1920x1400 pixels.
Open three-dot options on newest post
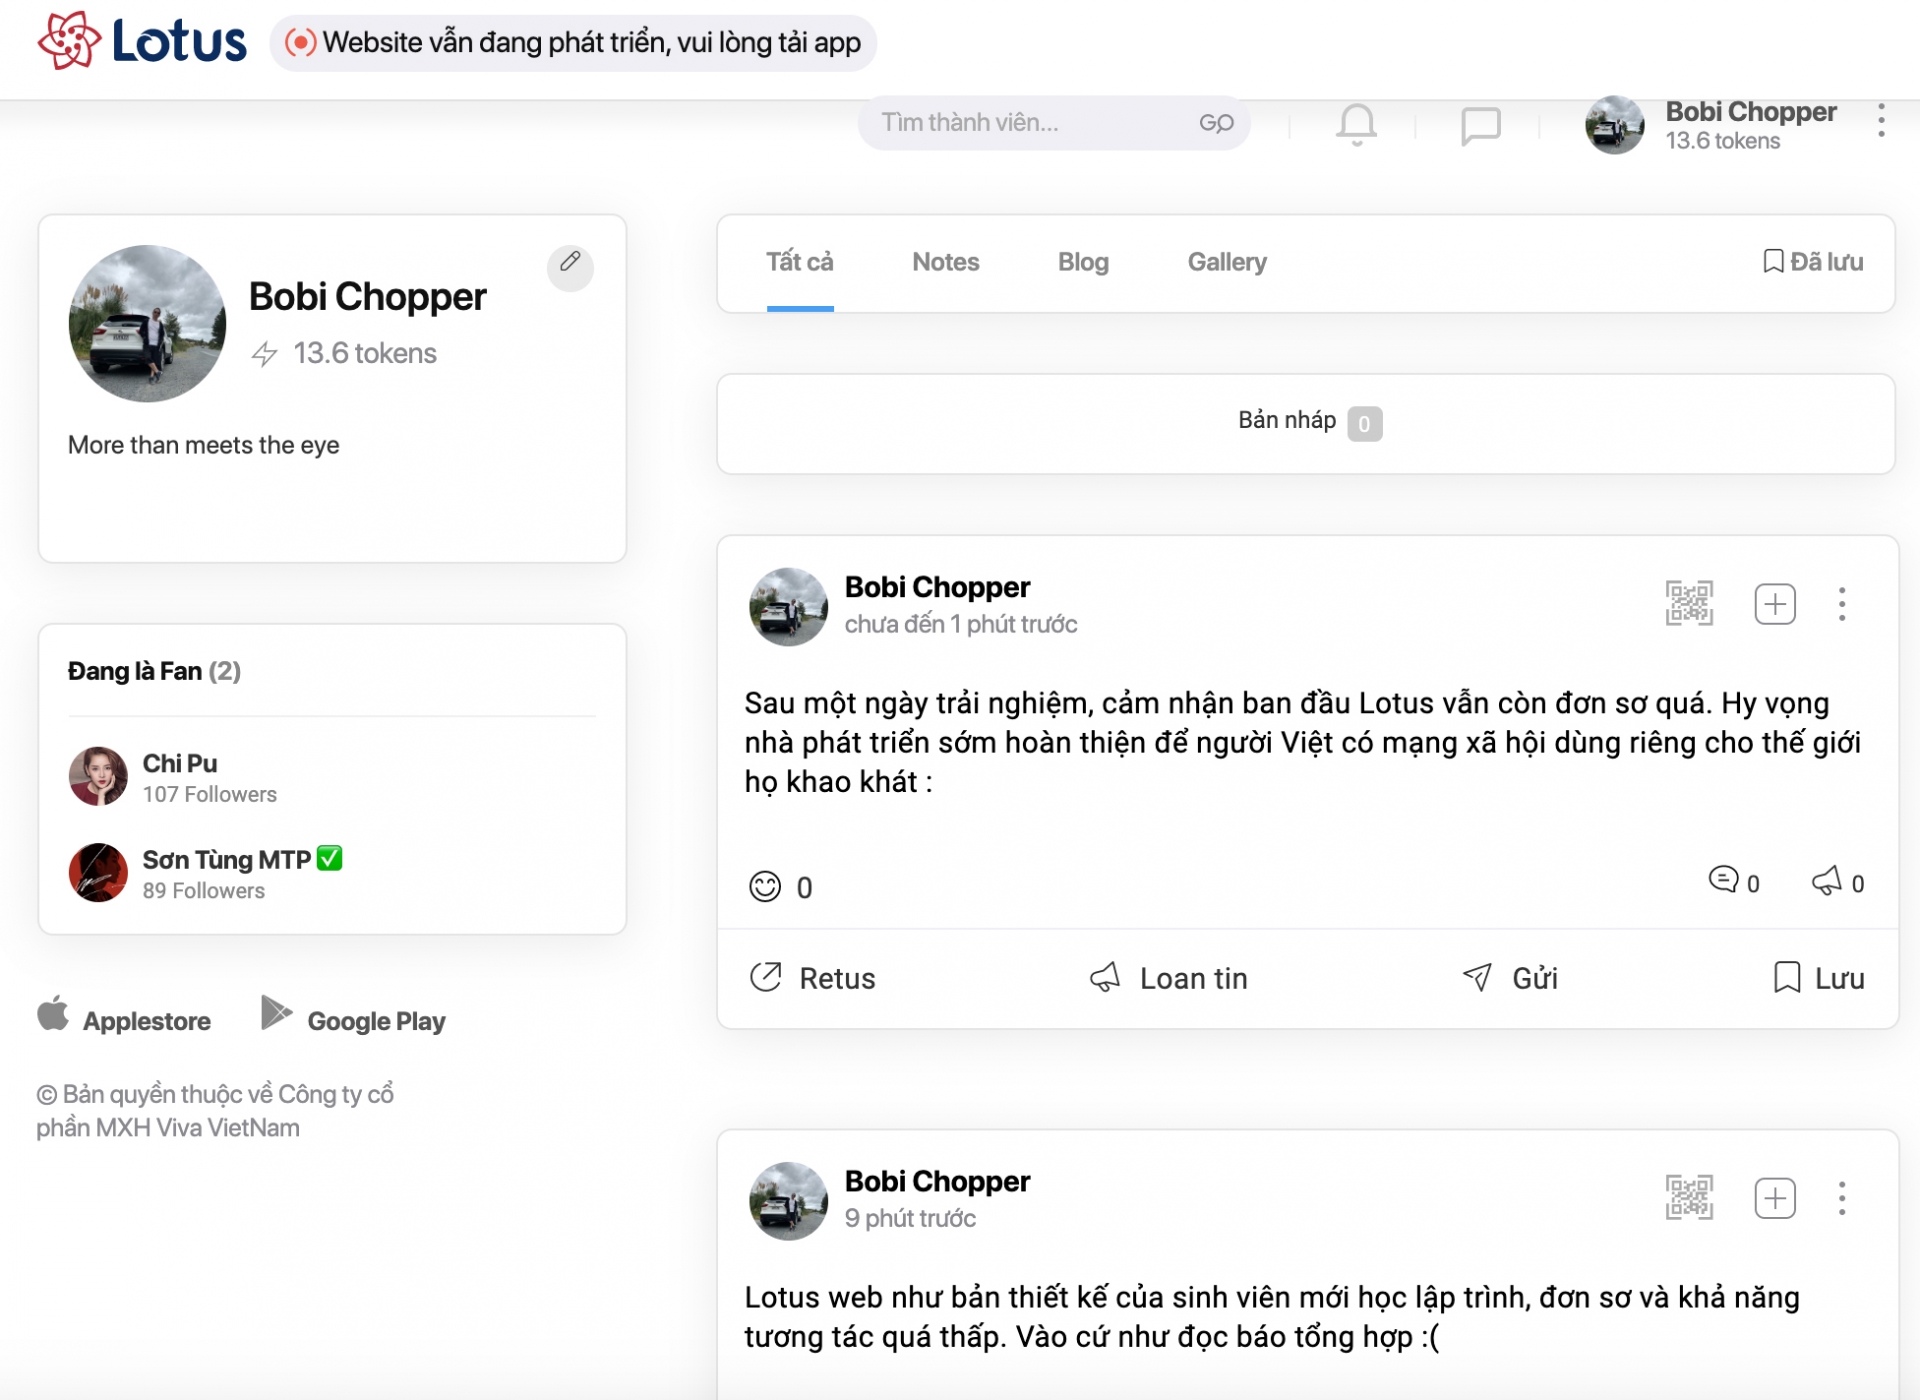tap(1842, 604)
